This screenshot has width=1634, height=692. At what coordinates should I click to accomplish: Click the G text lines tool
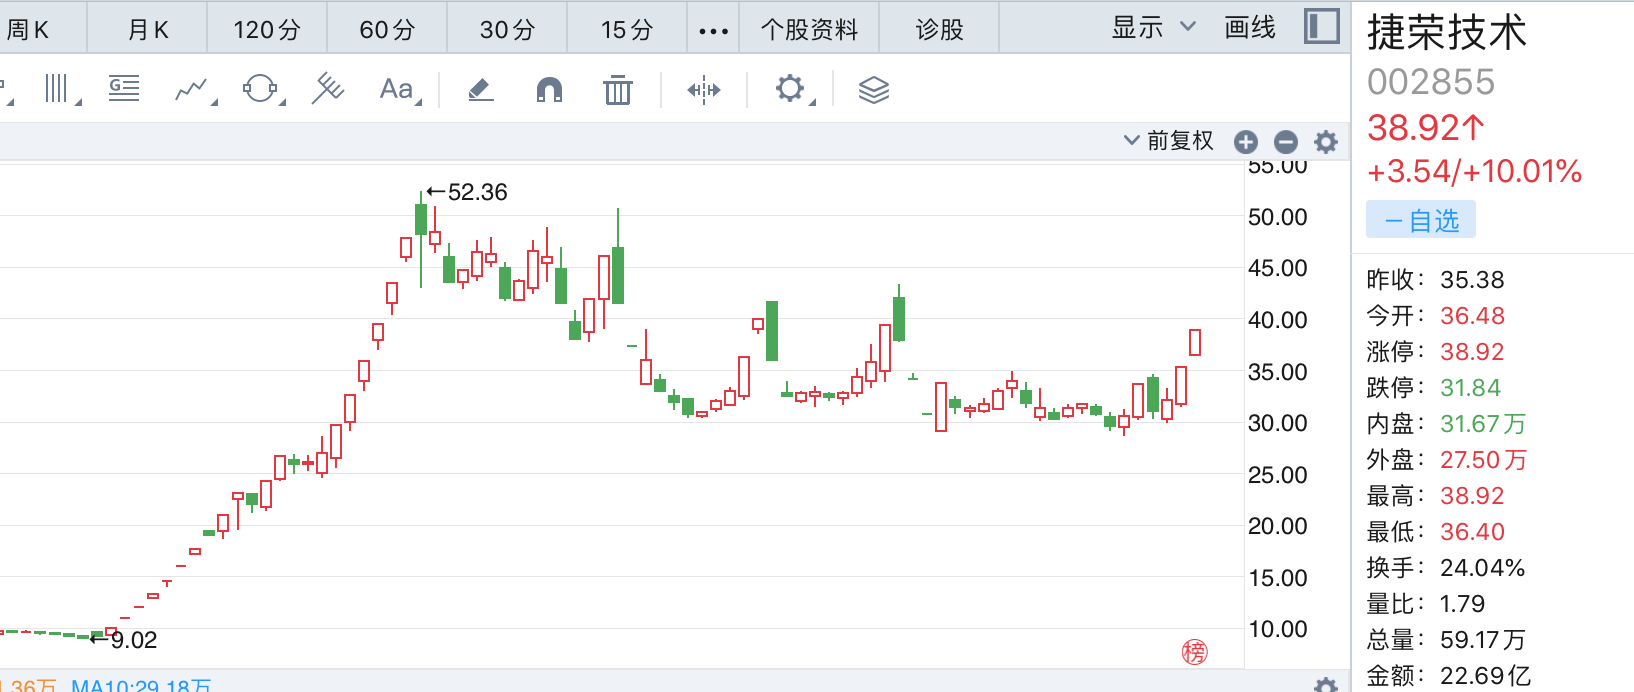point(124,89)
